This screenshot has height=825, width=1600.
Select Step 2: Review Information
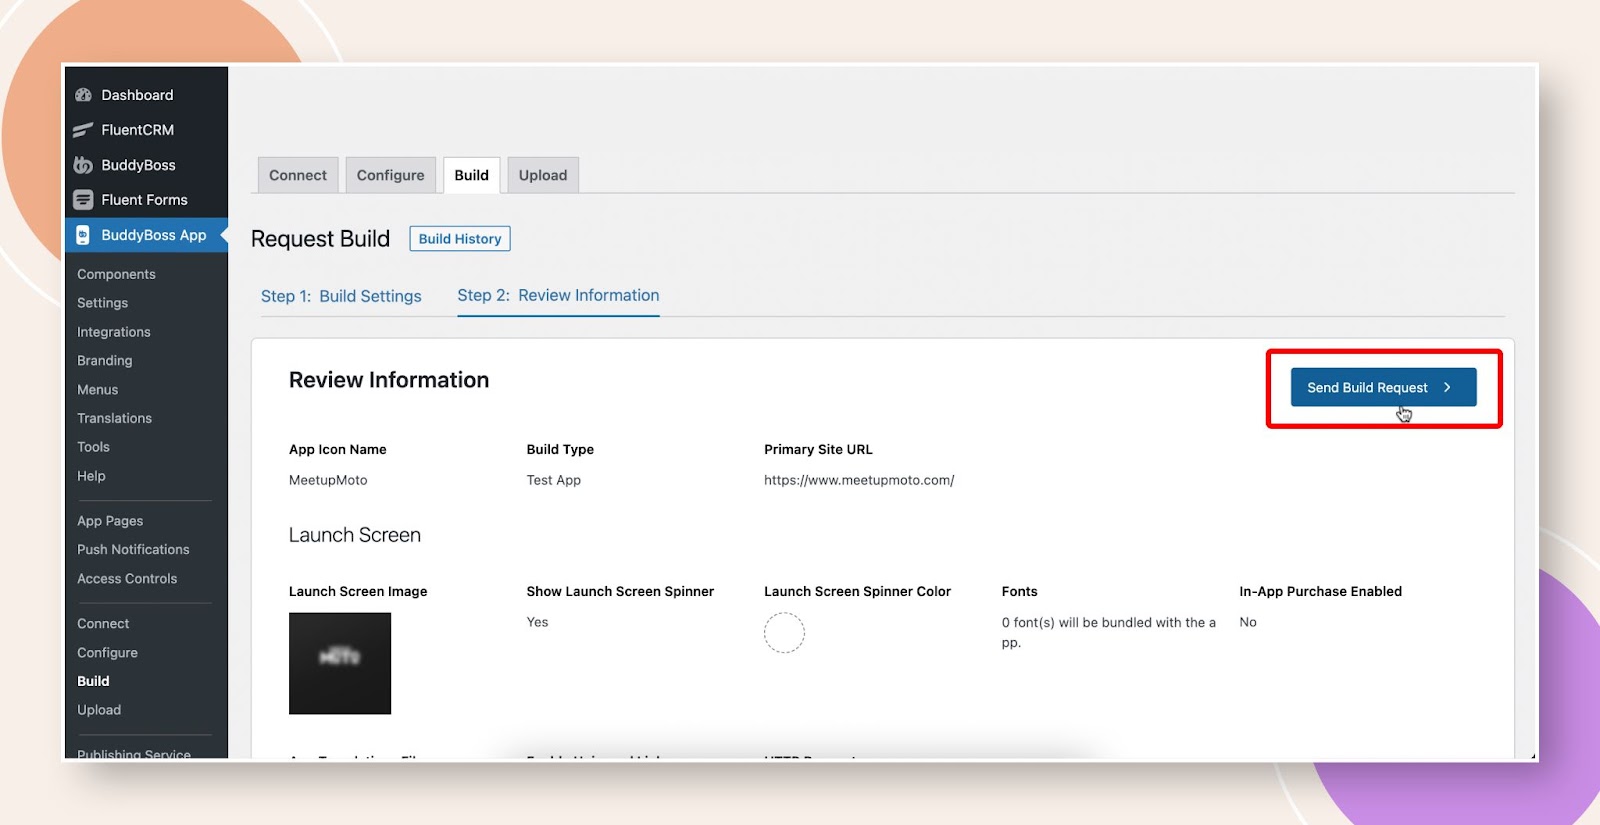click(558, 296)
